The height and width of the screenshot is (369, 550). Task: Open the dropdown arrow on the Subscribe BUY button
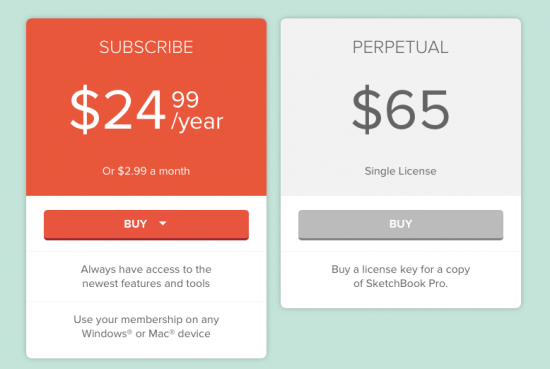[x=163, y=223]
